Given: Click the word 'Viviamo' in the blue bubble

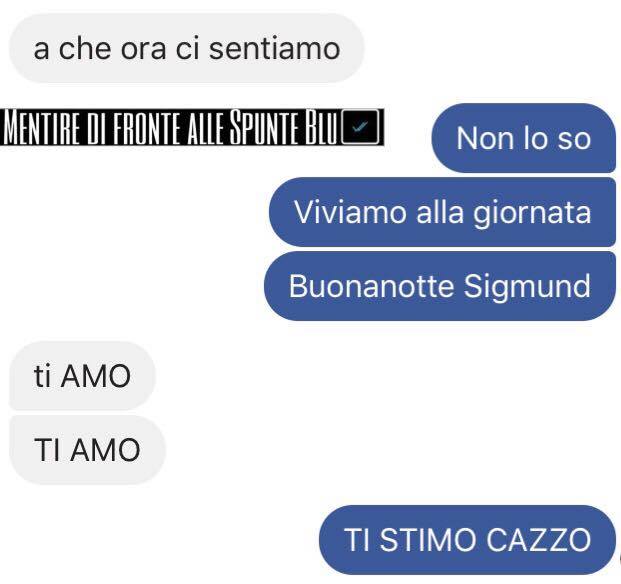Looking at the screenshot, I should [350, 212].
